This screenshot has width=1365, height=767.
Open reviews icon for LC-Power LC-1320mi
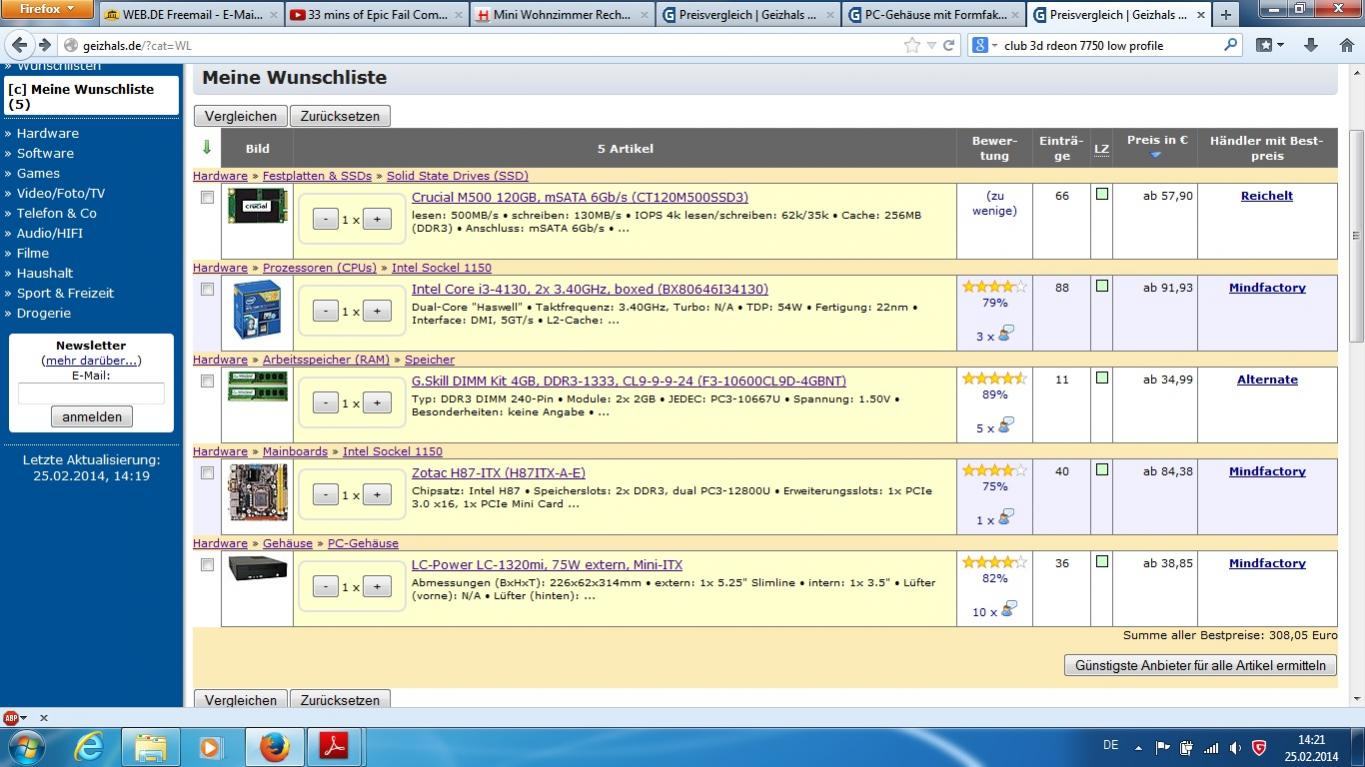click(x=1009, y=610)
